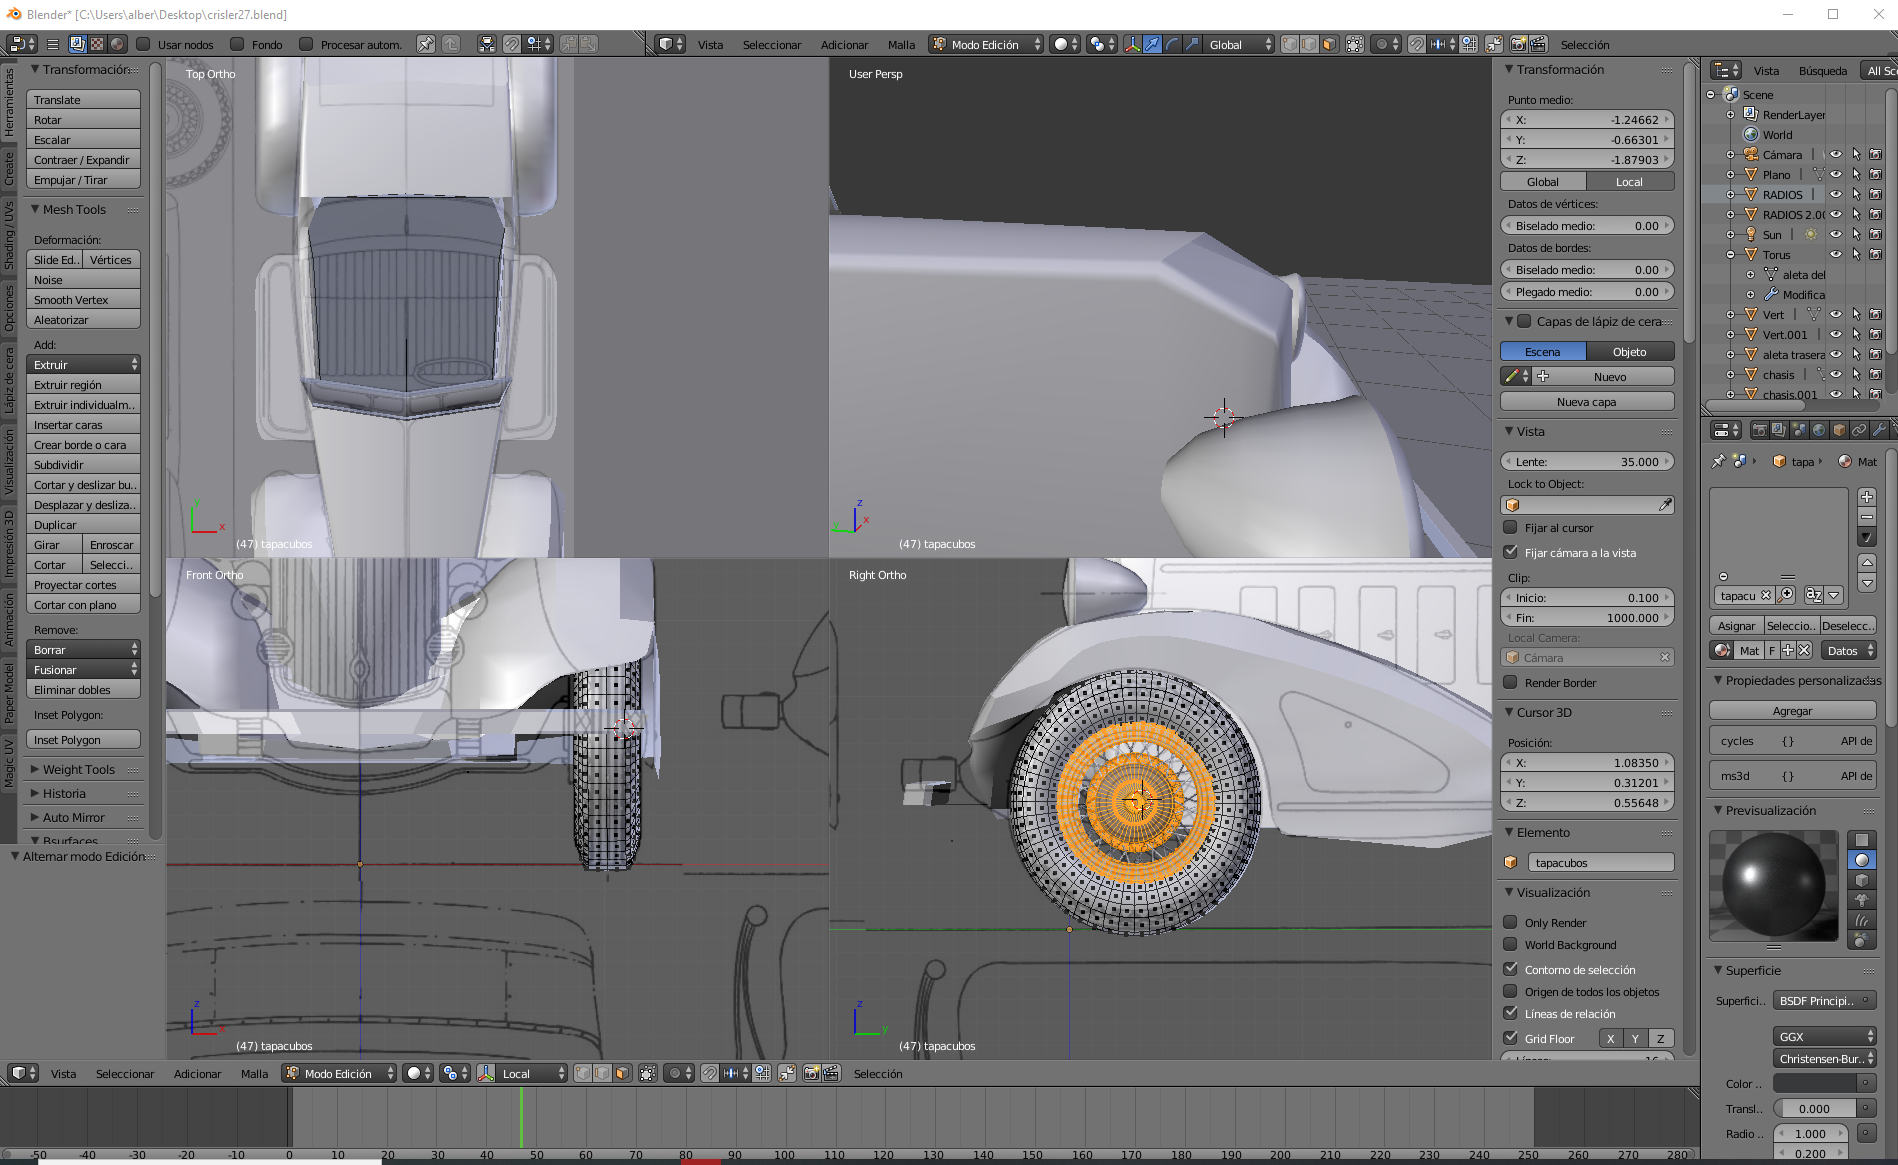Enable the Fondo checkbox

click(x=237, y=44)
